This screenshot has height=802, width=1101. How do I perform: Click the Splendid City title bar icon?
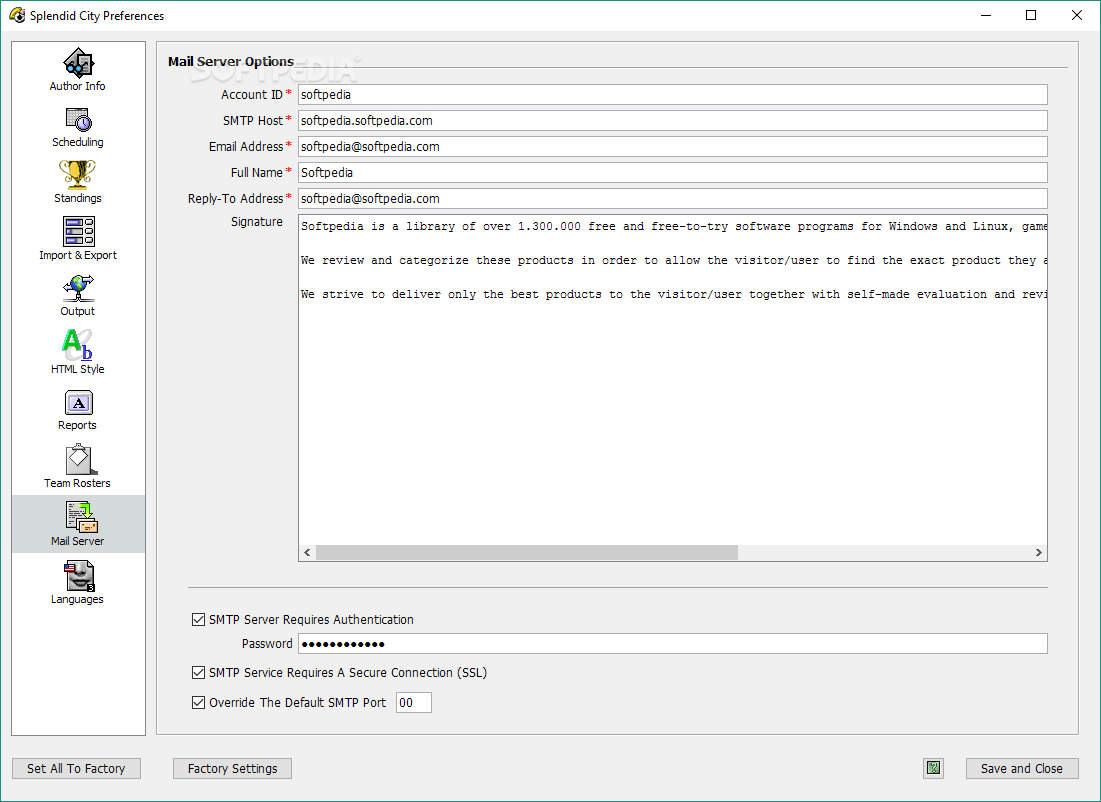(17, 15)
